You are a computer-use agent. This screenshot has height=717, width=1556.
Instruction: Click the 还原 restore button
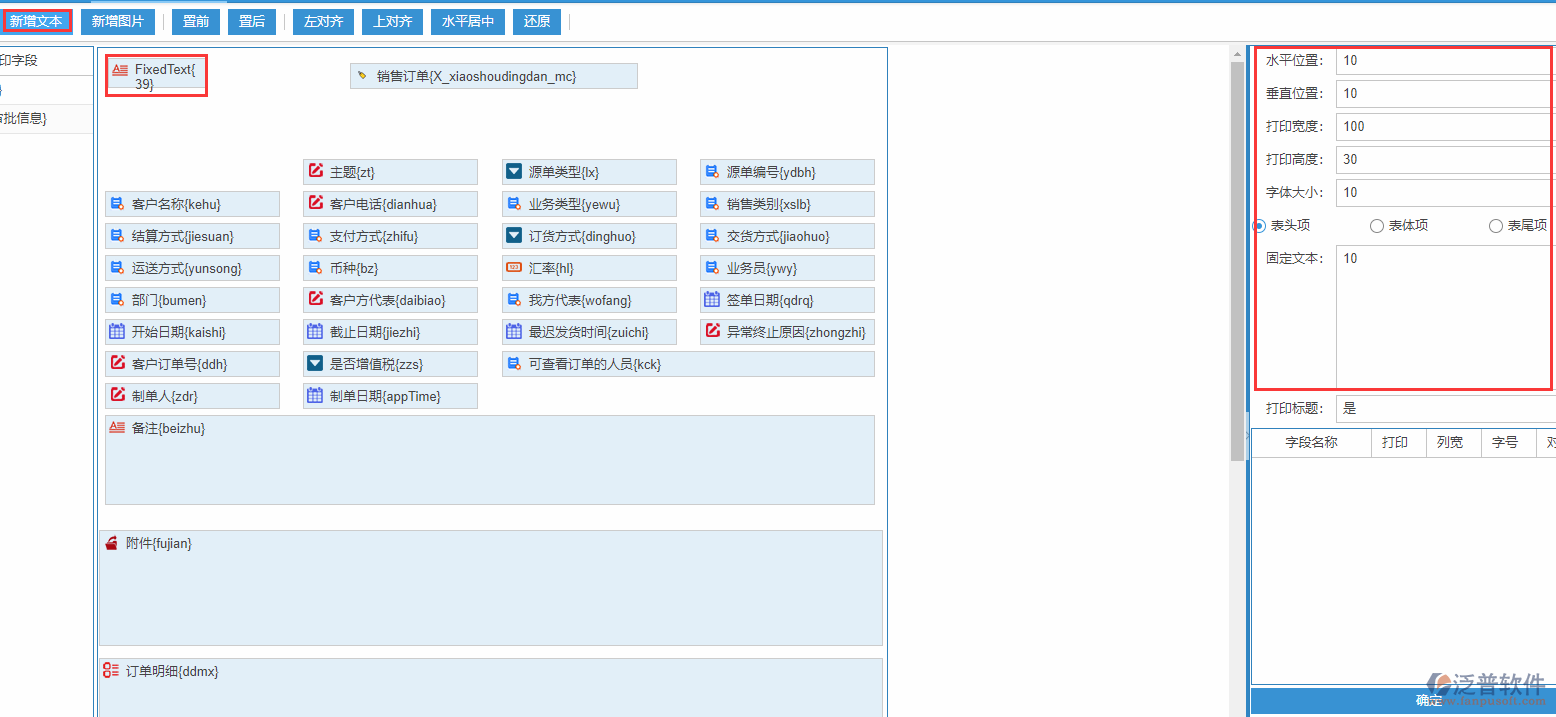[x=537, y=22]
